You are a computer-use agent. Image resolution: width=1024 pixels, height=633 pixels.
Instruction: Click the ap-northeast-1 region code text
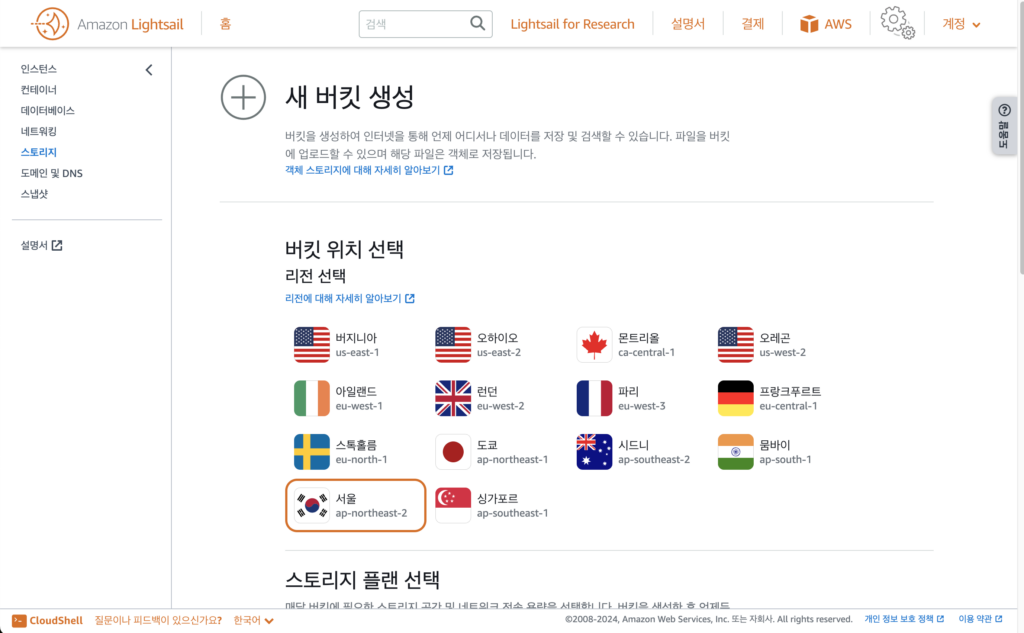click(x=512, y=460)
